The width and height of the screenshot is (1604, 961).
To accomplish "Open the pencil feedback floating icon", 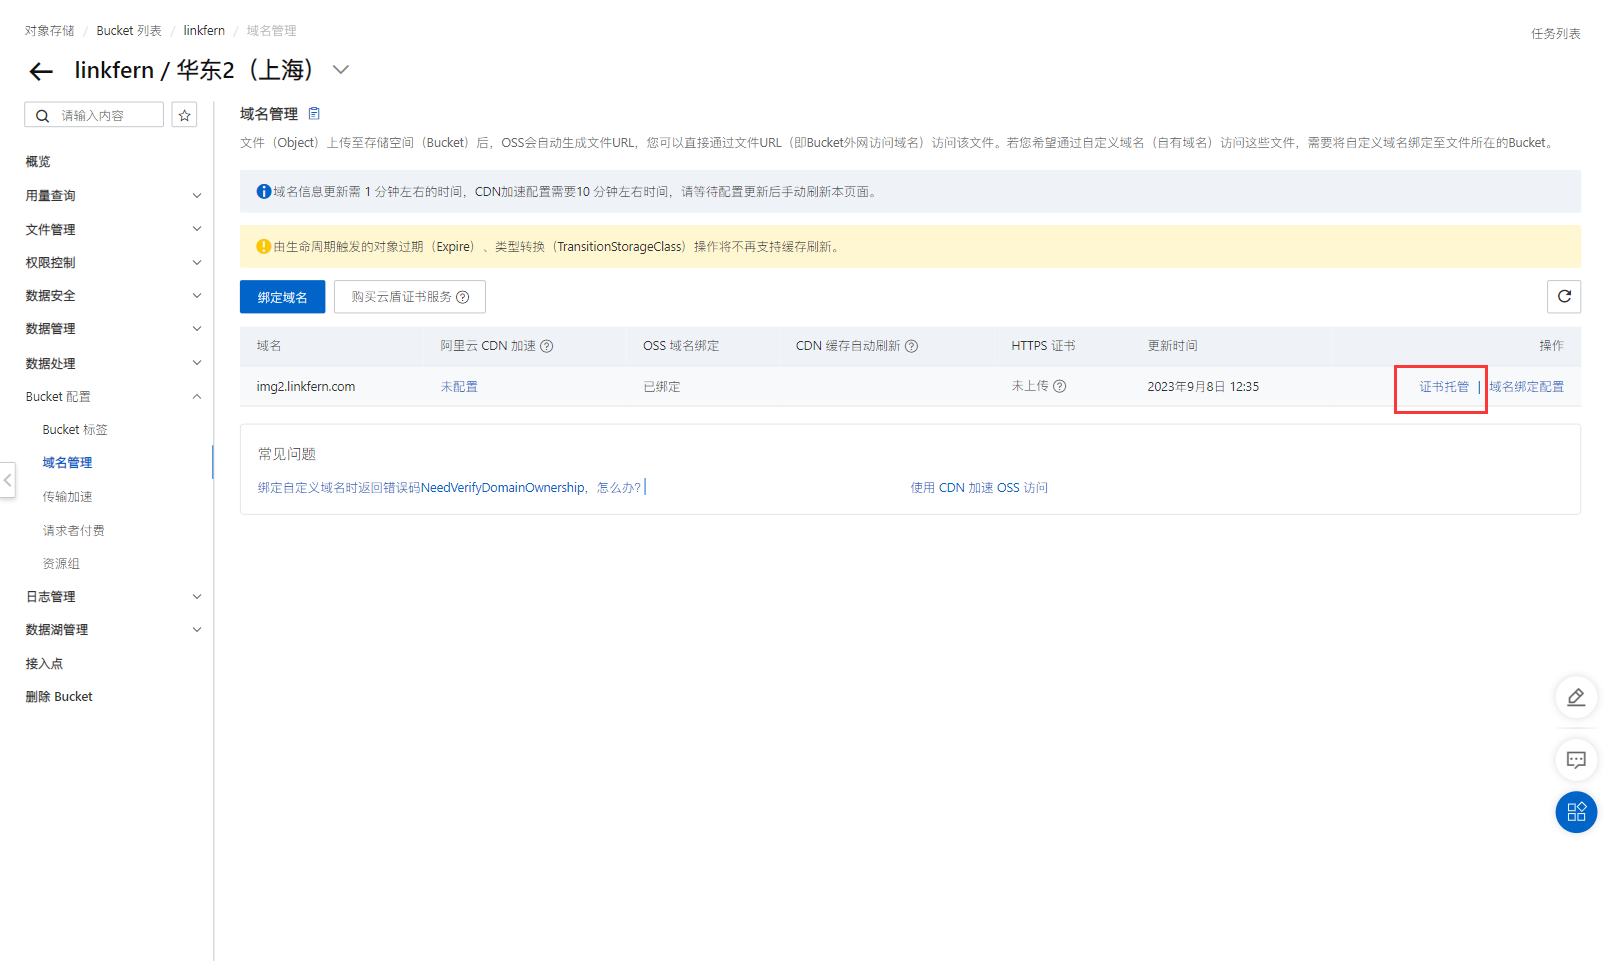I will [x=1576, y=697].
